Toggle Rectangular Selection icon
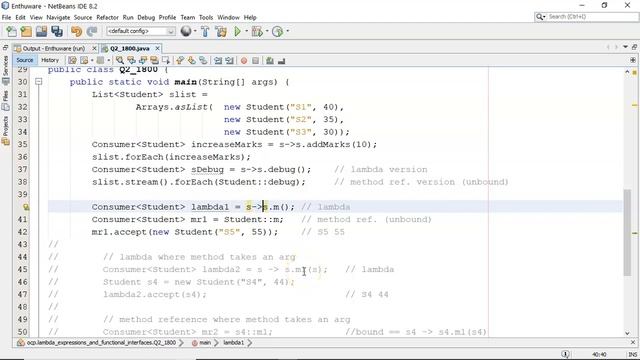640x360 pixels. click(165, 60)
